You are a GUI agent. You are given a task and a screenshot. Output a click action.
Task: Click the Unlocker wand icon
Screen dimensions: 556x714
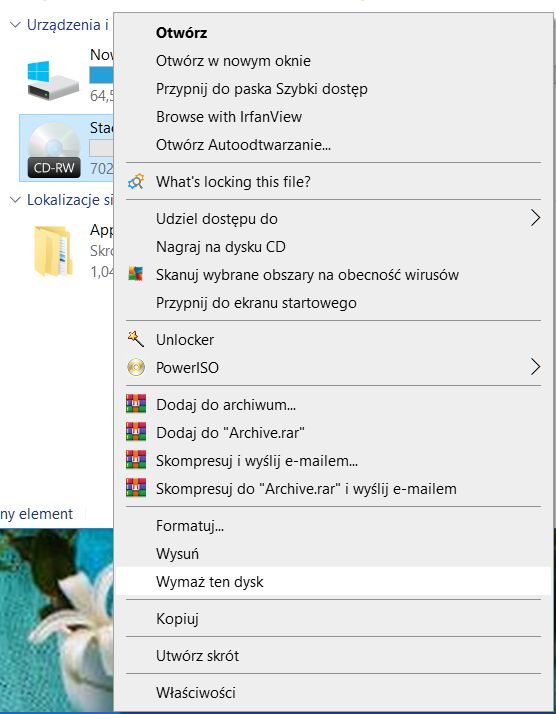point(136,339)
